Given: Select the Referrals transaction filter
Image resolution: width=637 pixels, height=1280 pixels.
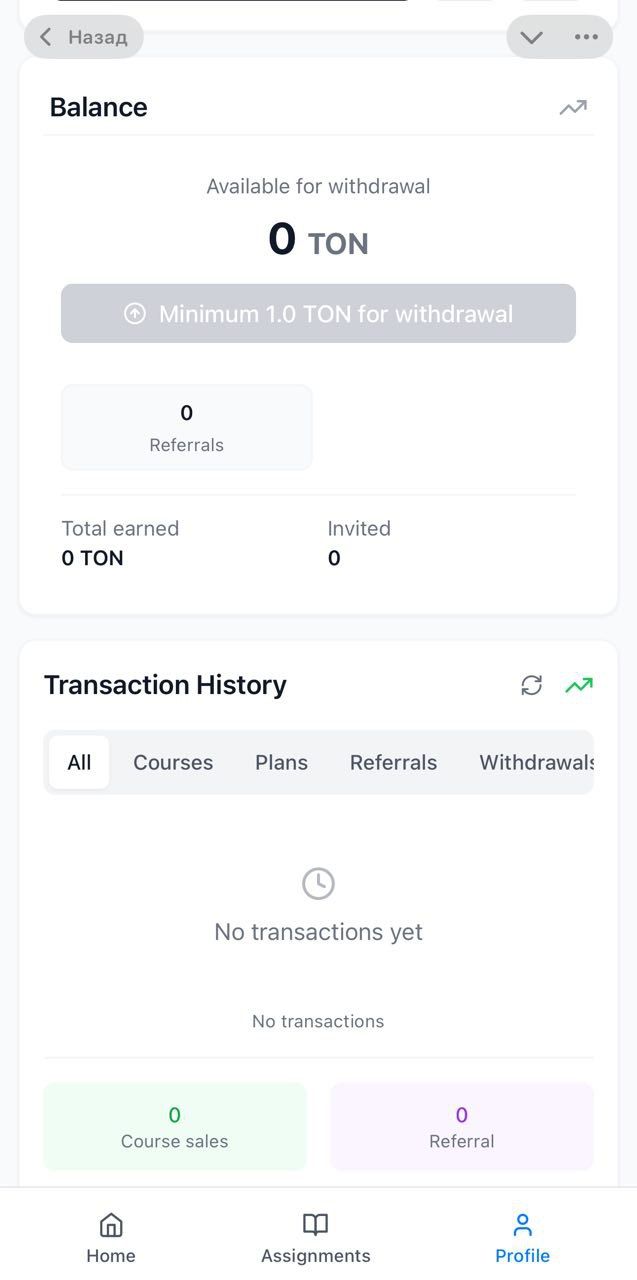Looking at the screenshot, I should coord(393,762).
